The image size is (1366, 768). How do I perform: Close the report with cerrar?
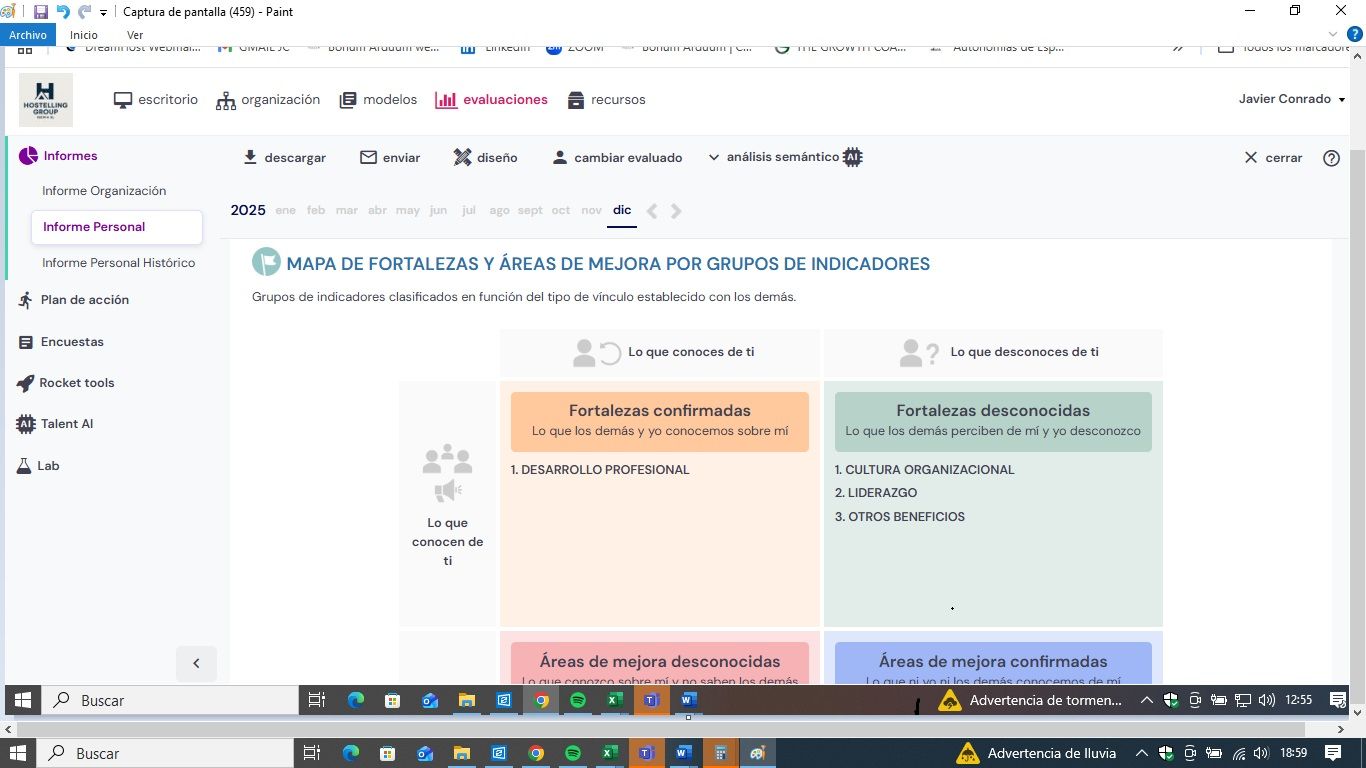pos(1273,157)
